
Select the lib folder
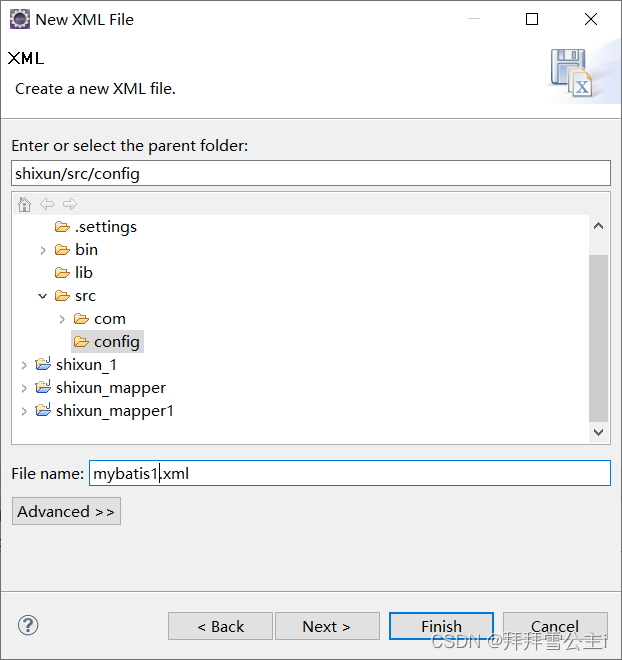tap(83, 273)
